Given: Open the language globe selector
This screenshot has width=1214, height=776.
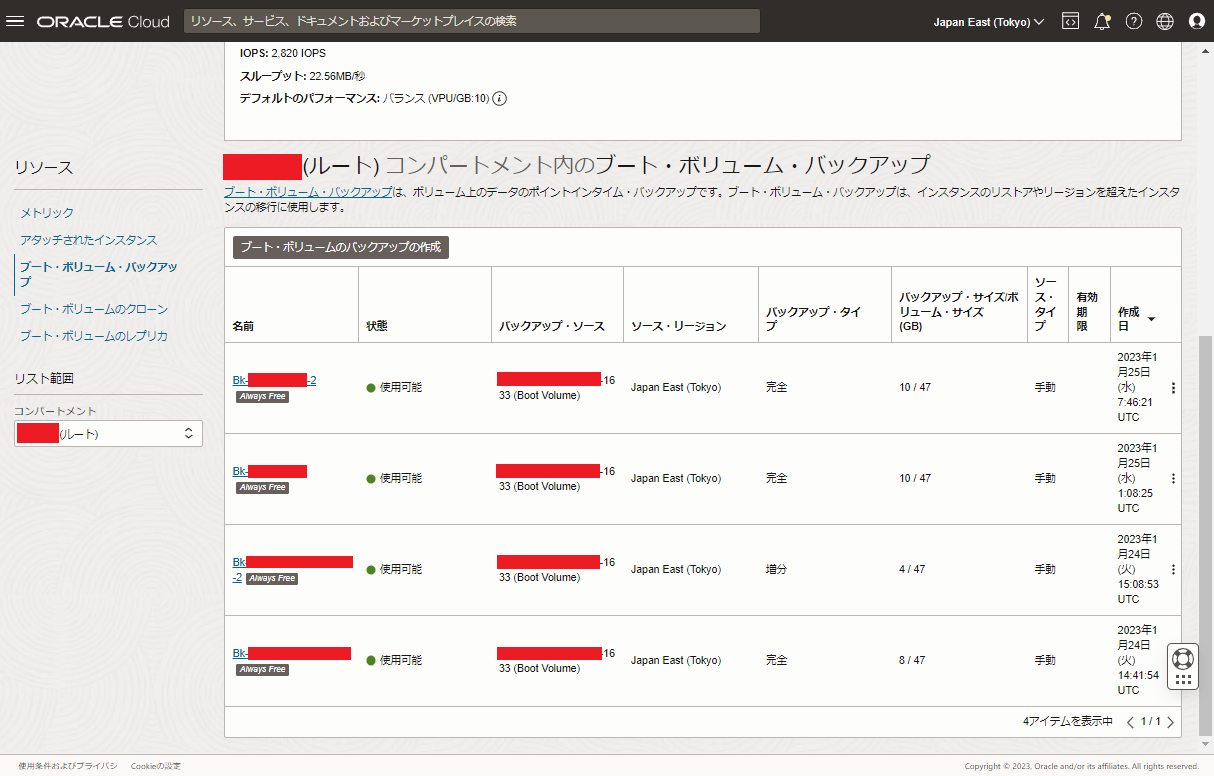Looking at the screenshot, I should pos(1164,21).
